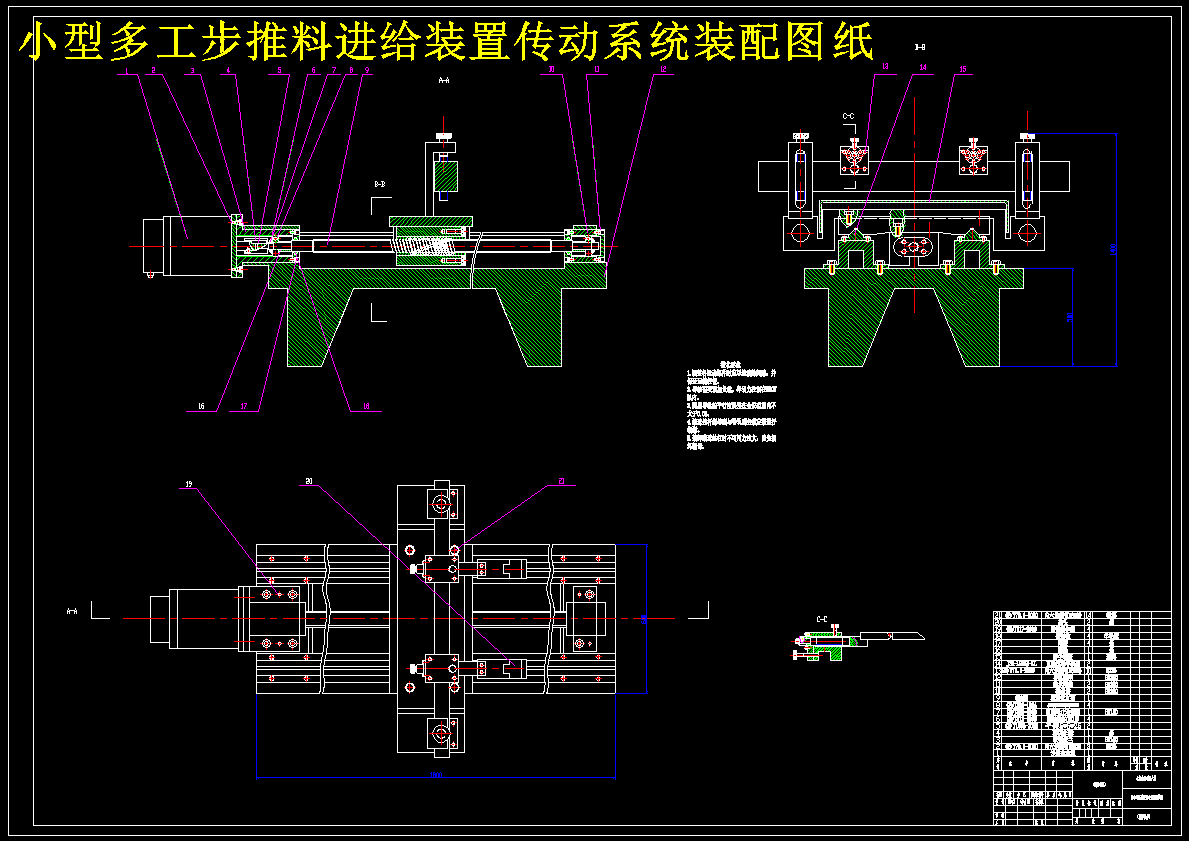1189x841 pixels.
Task: Click the C-C cutting label on side view
Action: [x=849, y=116]
